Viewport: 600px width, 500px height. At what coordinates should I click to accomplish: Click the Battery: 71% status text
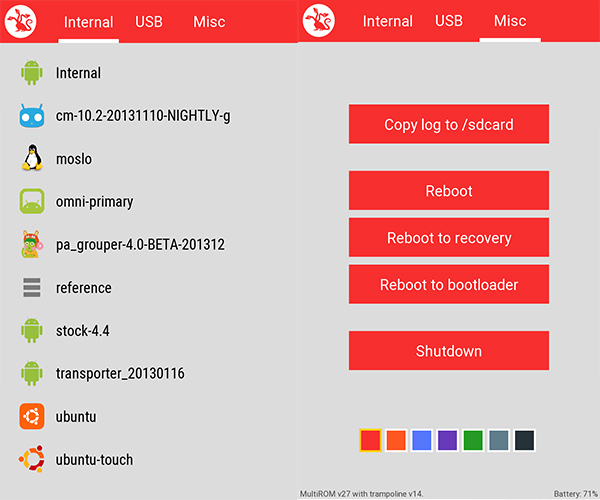pos(576,493)
